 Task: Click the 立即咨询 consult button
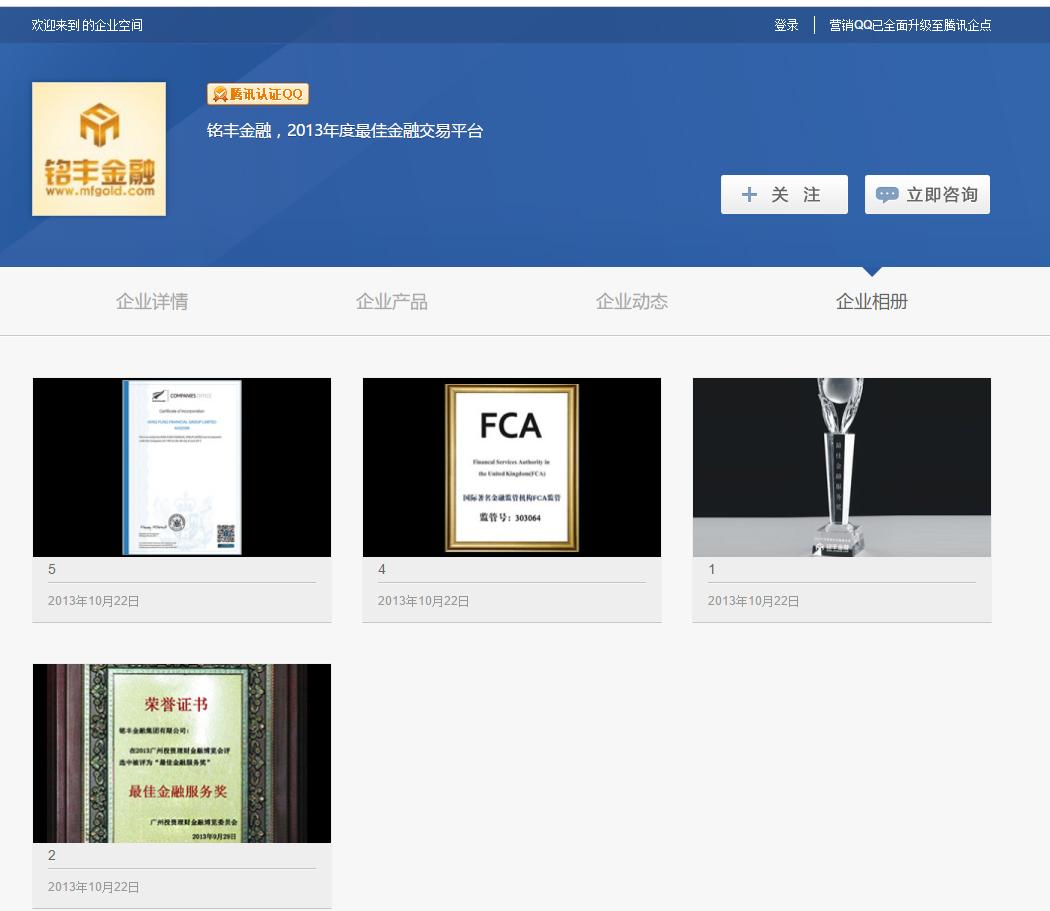click(927, 194)
